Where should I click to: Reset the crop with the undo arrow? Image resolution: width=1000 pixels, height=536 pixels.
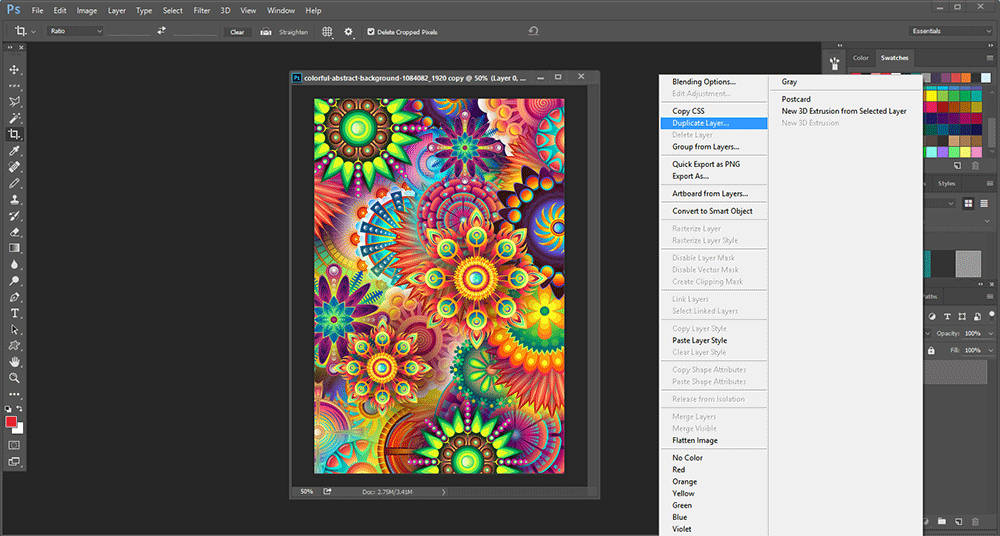pos(533,31)
